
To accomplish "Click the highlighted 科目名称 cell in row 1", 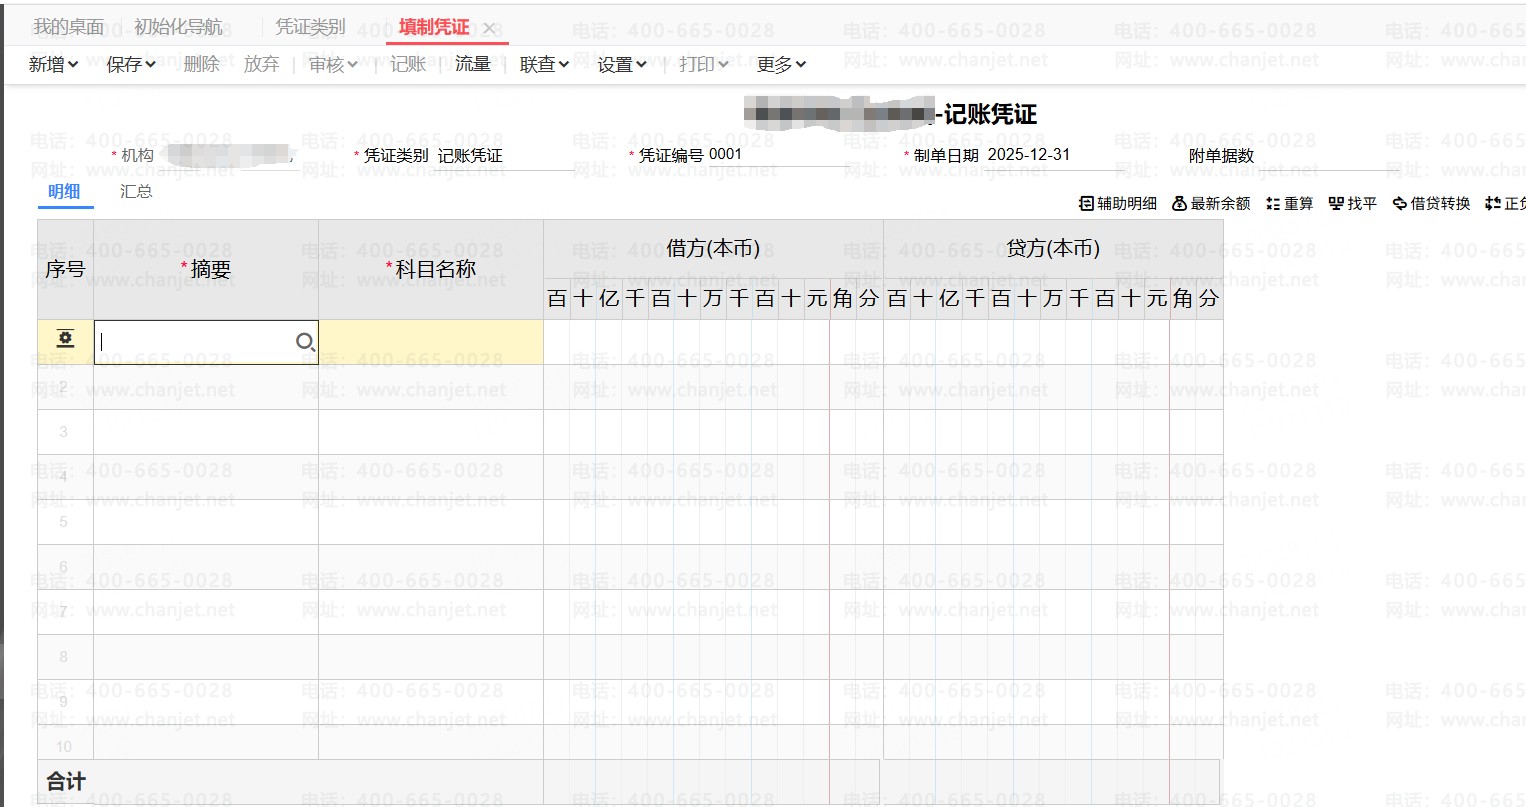I will (x=431, y=342).
